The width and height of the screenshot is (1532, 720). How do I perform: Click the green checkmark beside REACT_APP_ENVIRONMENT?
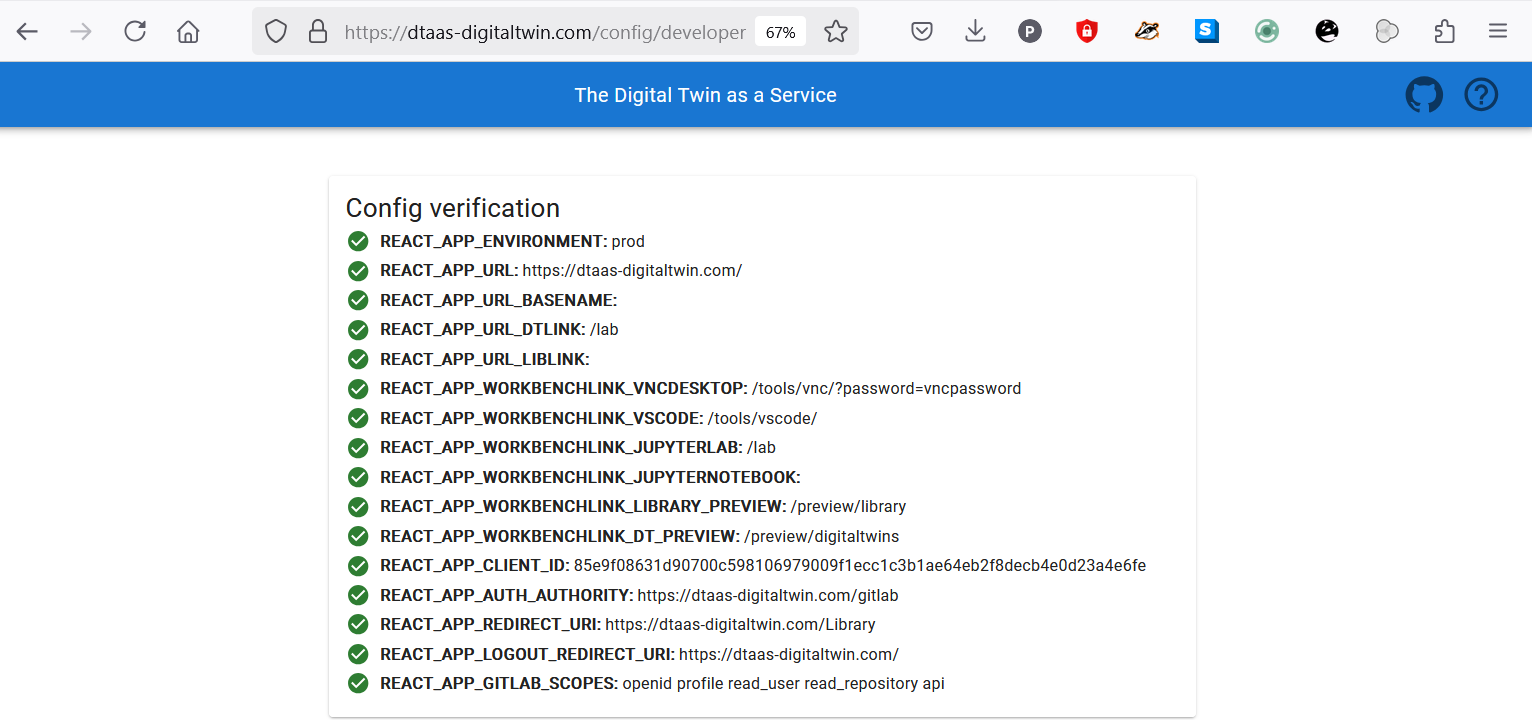click(358, 241)
